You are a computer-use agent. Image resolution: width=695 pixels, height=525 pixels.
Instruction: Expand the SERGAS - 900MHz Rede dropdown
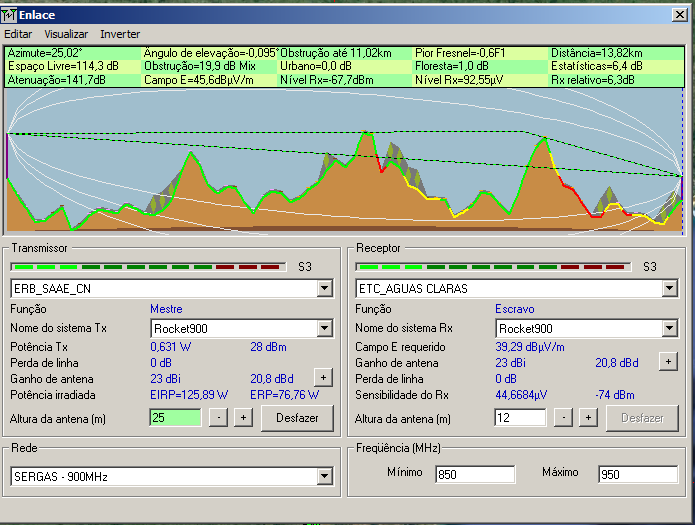point(324,477)
